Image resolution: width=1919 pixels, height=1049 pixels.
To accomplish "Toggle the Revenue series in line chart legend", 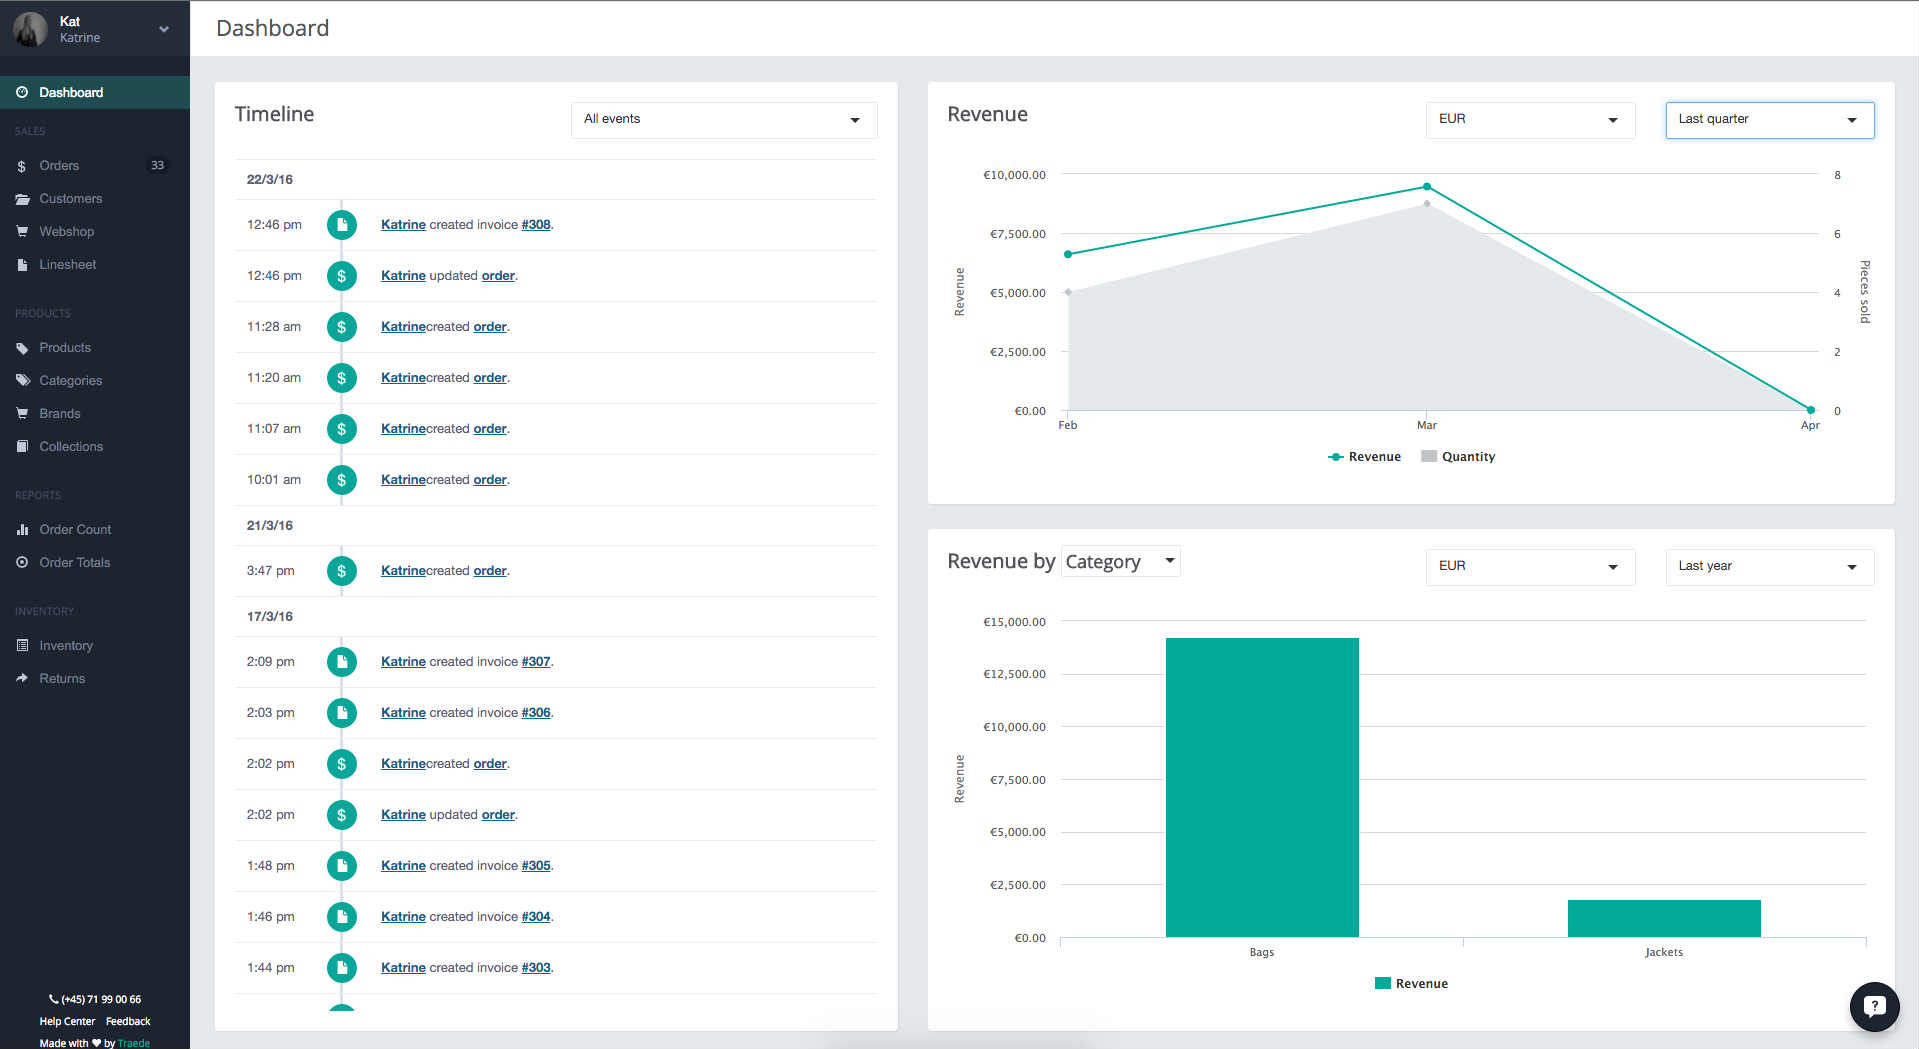I will point(1364,457).
